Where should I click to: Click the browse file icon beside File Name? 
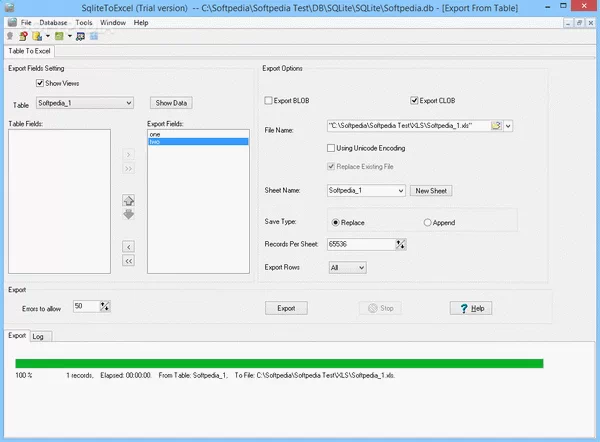[x=495, y=126]
